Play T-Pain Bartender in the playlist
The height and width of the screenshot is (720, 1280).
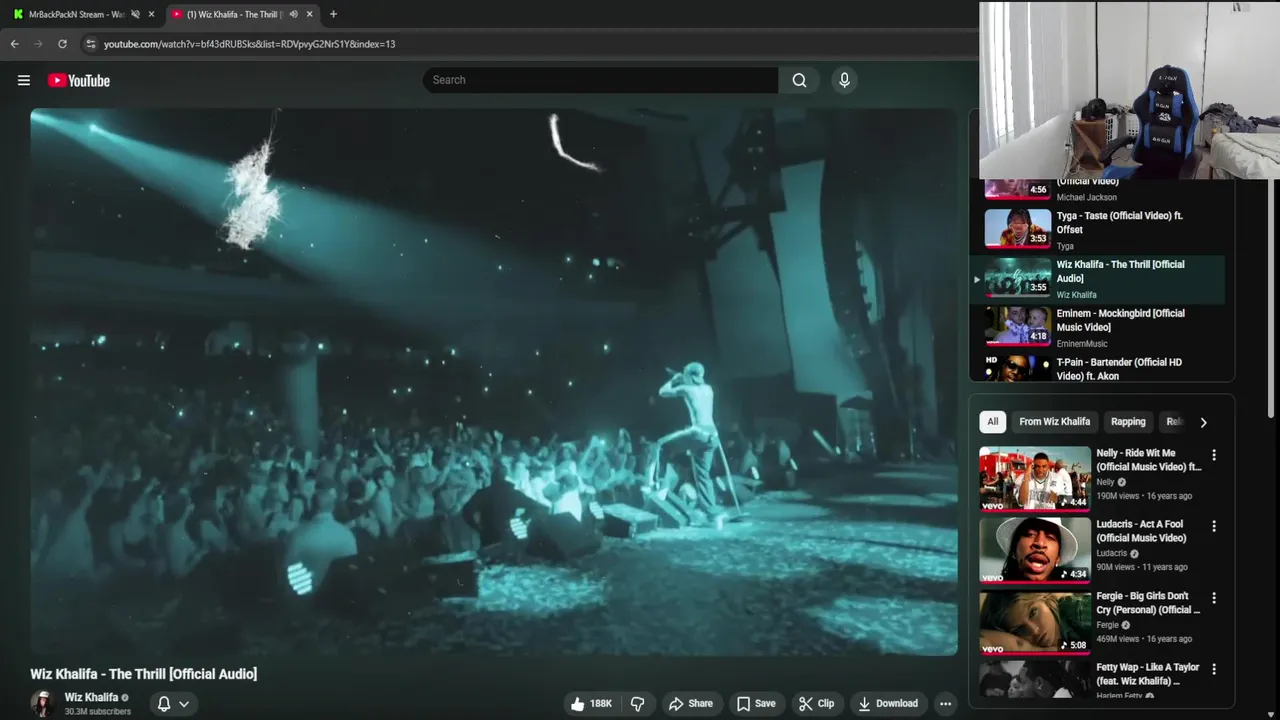[x=1097, y=368]
